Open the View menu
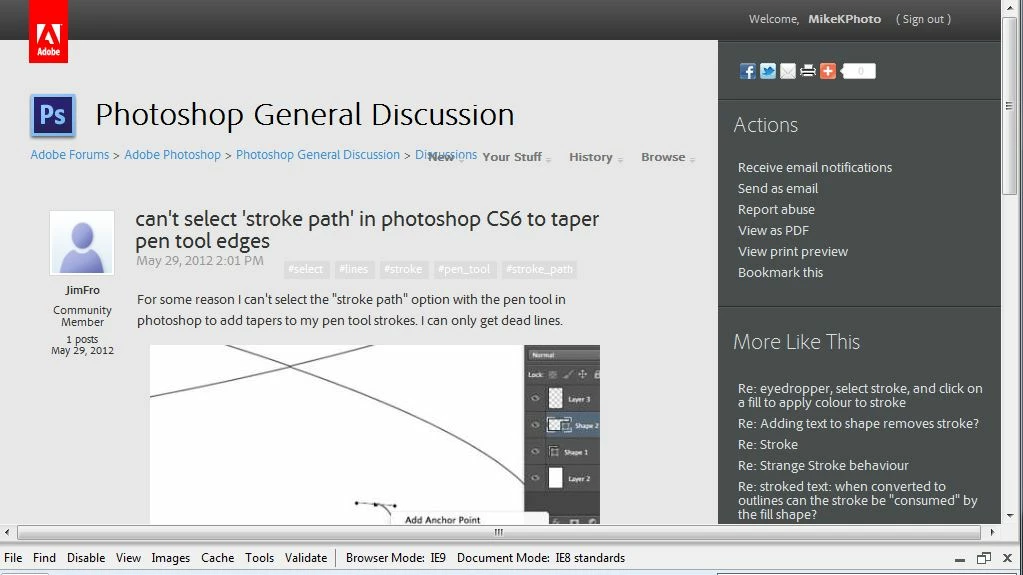This screenshot has width=1023, height=575. coord(129,558)
